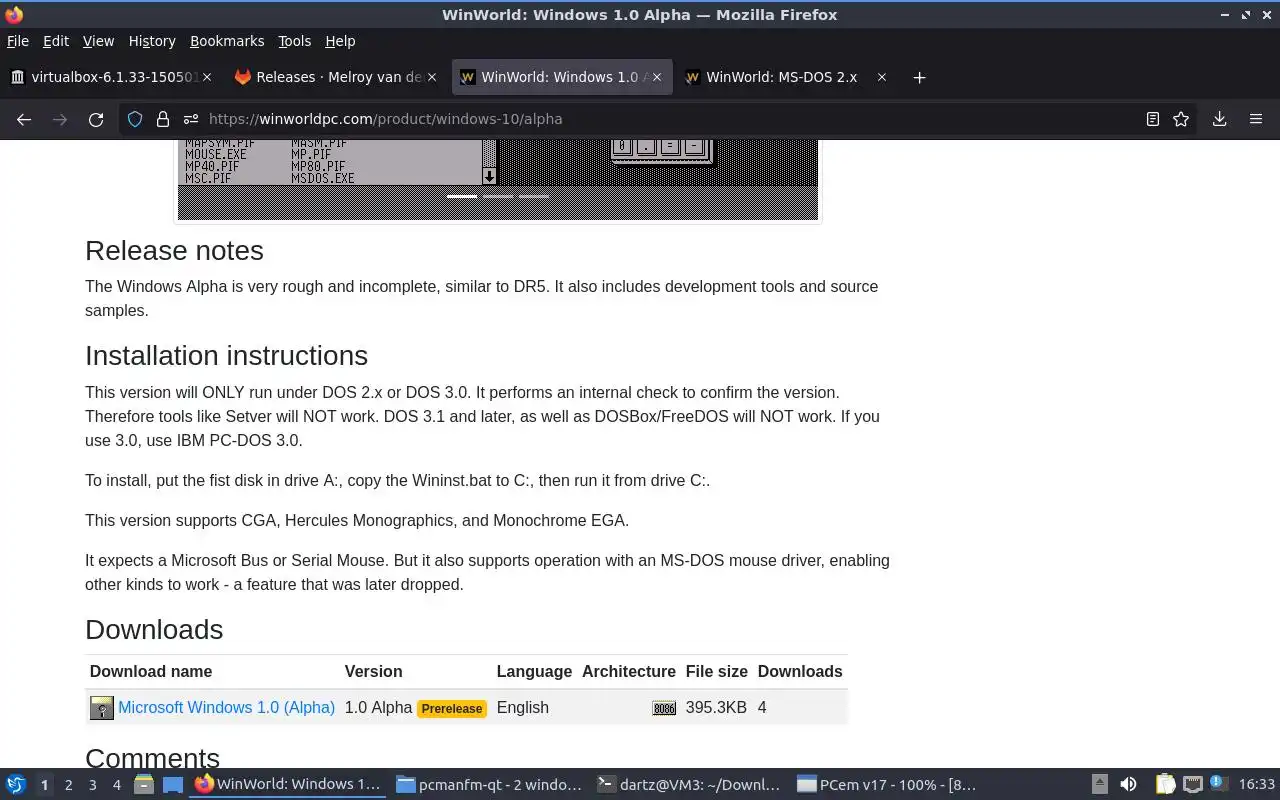Switch to virtual desktop 3
This screenshot has width=1280, height=800.
92,785
